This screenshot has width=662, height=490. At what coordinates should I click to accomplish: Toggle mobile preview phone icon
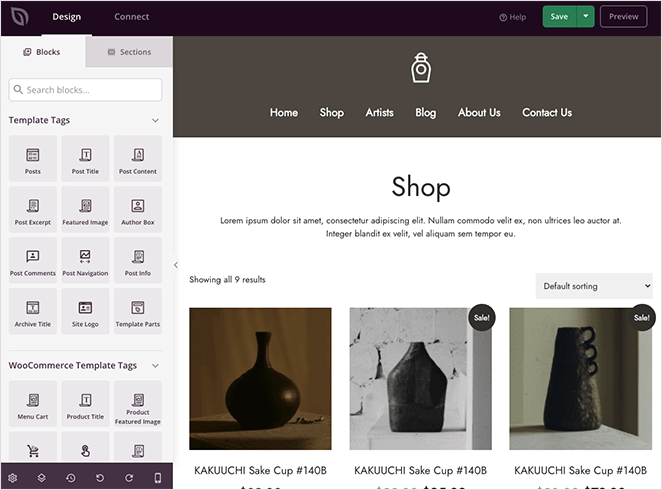click(x=157, y=478)
